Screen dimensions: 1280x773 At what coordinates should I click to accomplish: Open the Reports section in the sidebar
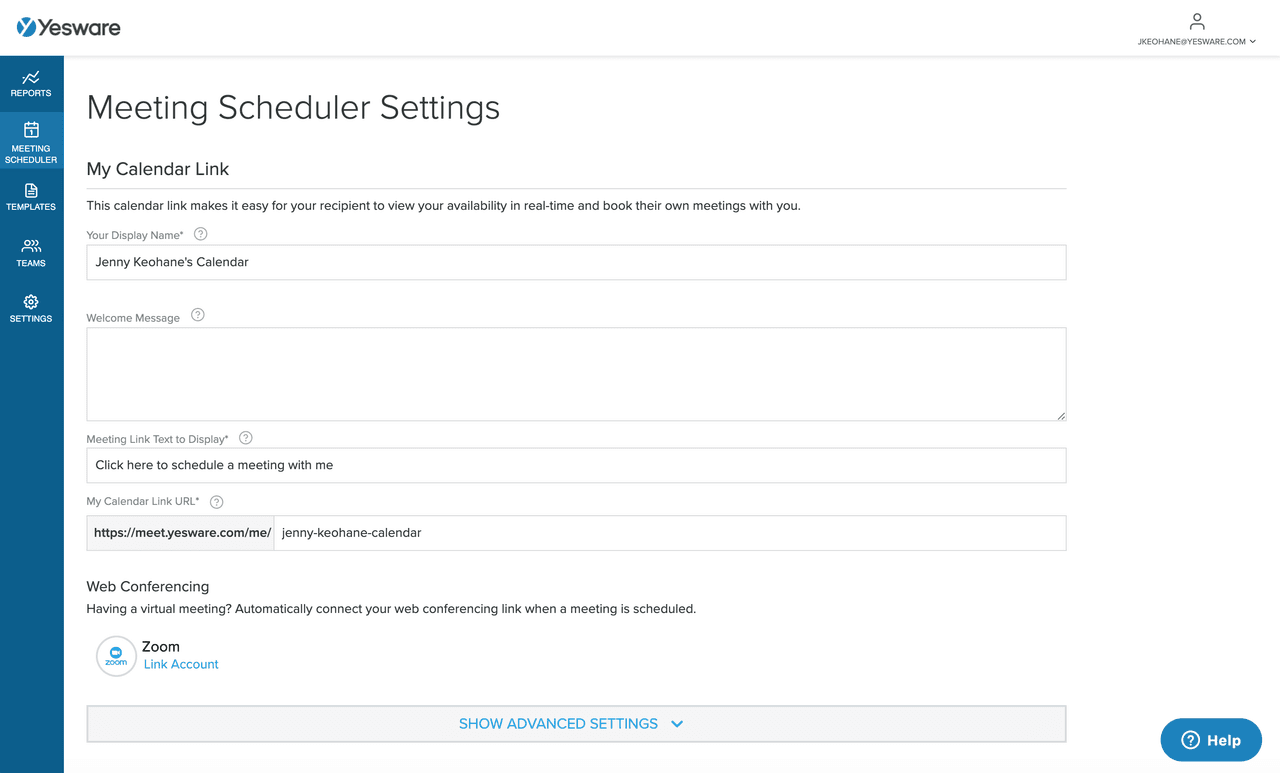(31, 84)
